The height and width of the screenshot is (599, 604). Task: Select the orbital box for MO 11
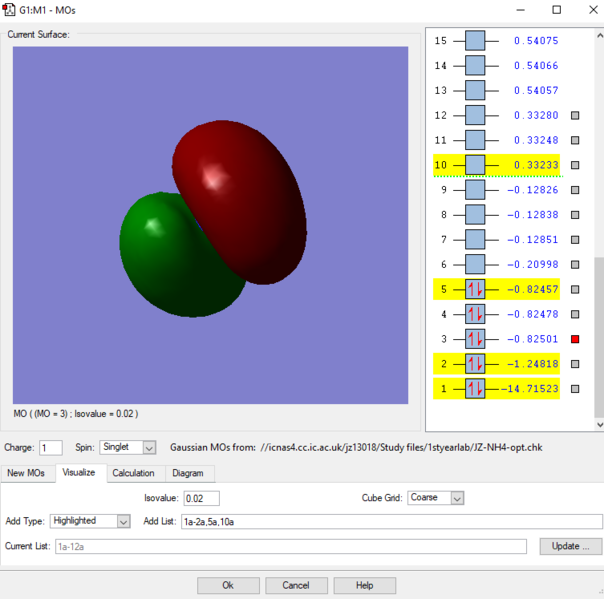pos(475,140)
